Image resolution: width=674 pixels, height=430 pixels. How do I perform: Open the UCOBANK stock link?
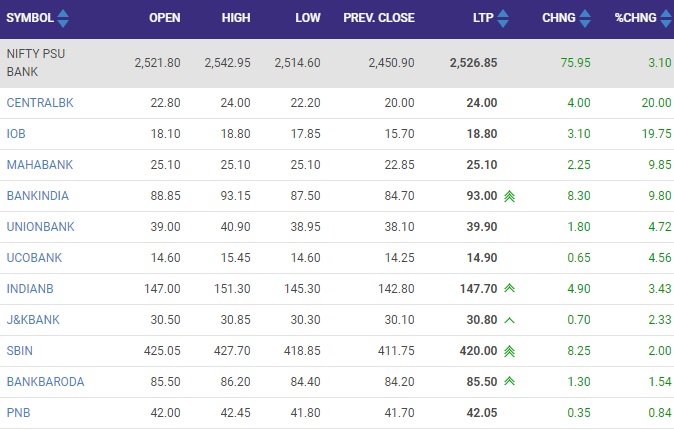click(x=34, y=258)
